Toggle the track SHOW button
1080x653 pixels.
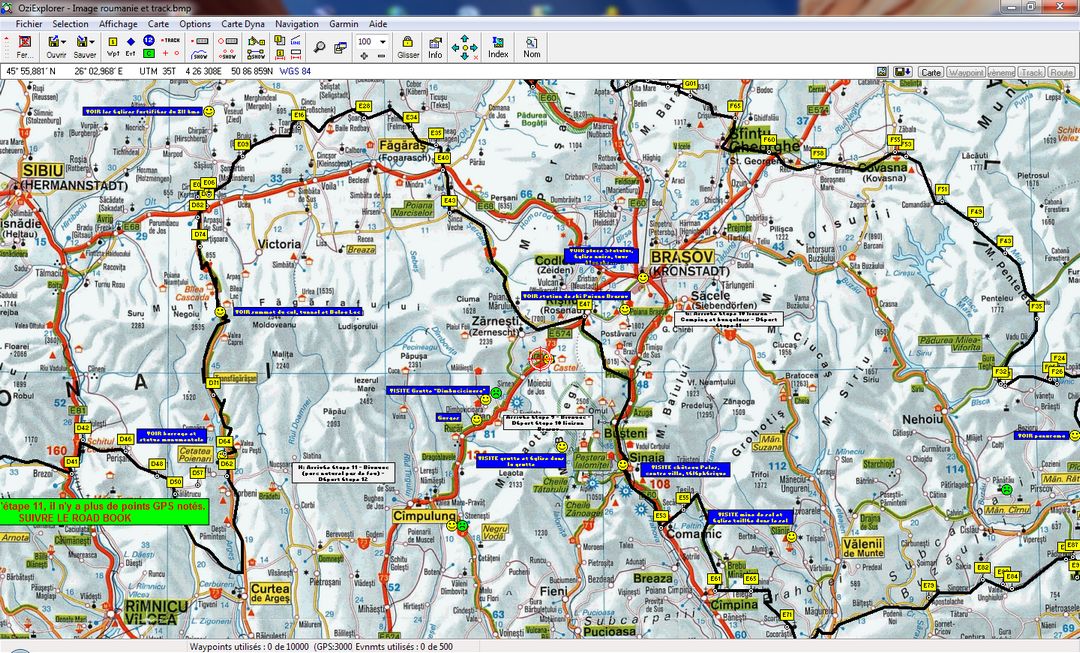[x=200, y=54]
